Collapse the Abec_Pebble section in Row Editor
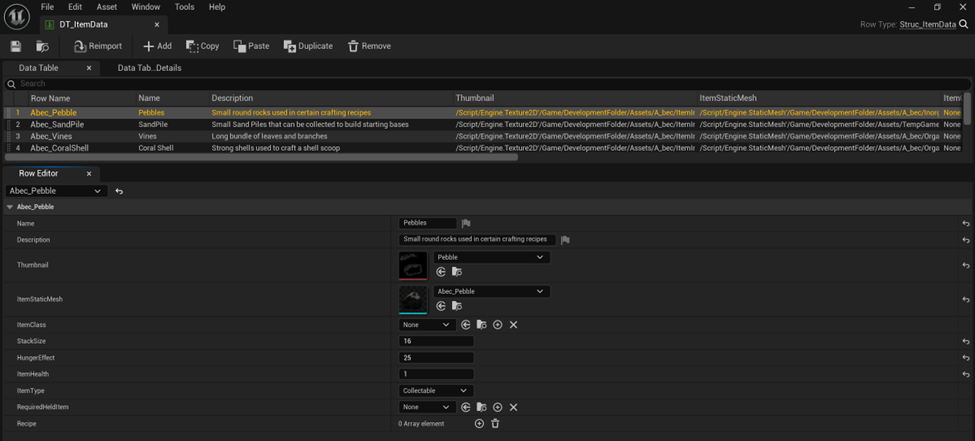The width and height of the screenshot is (975, 441). click(10, 207)
